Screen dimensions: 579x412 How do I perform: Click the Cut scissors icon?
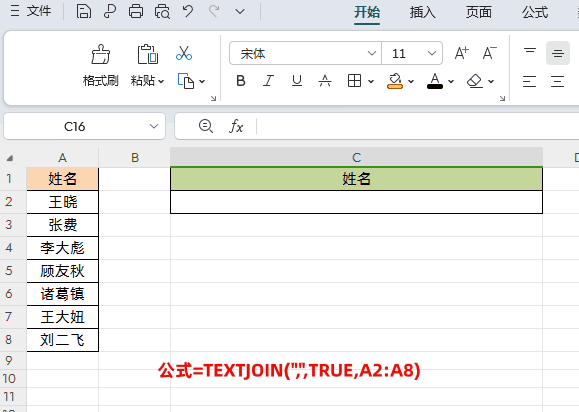[x=184, y=53]
